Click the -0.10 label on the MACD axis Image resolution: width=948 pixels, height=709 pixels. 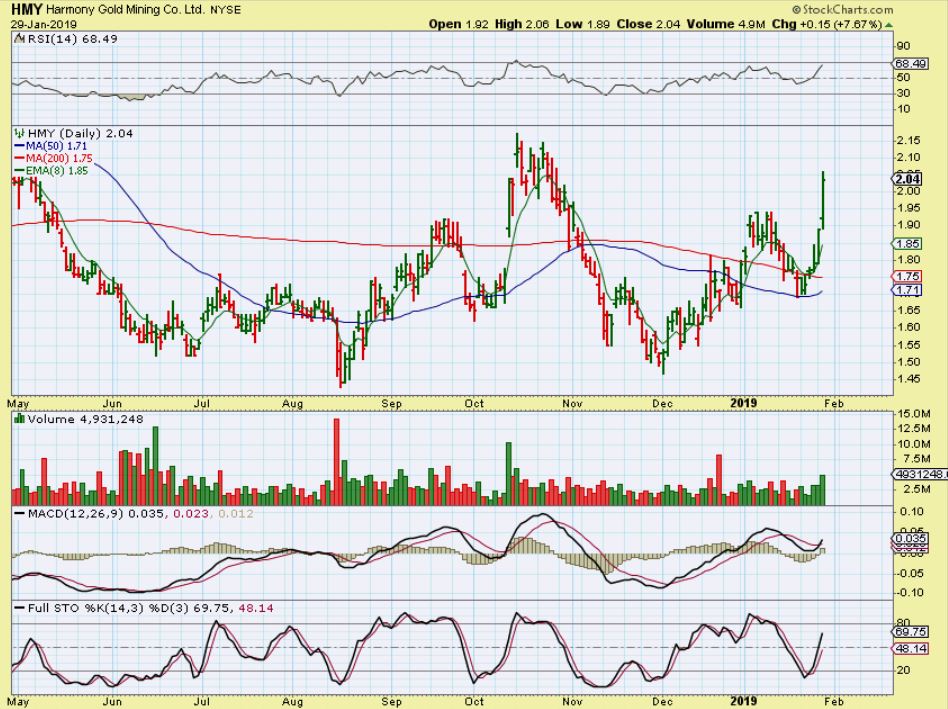pos(909,592)
